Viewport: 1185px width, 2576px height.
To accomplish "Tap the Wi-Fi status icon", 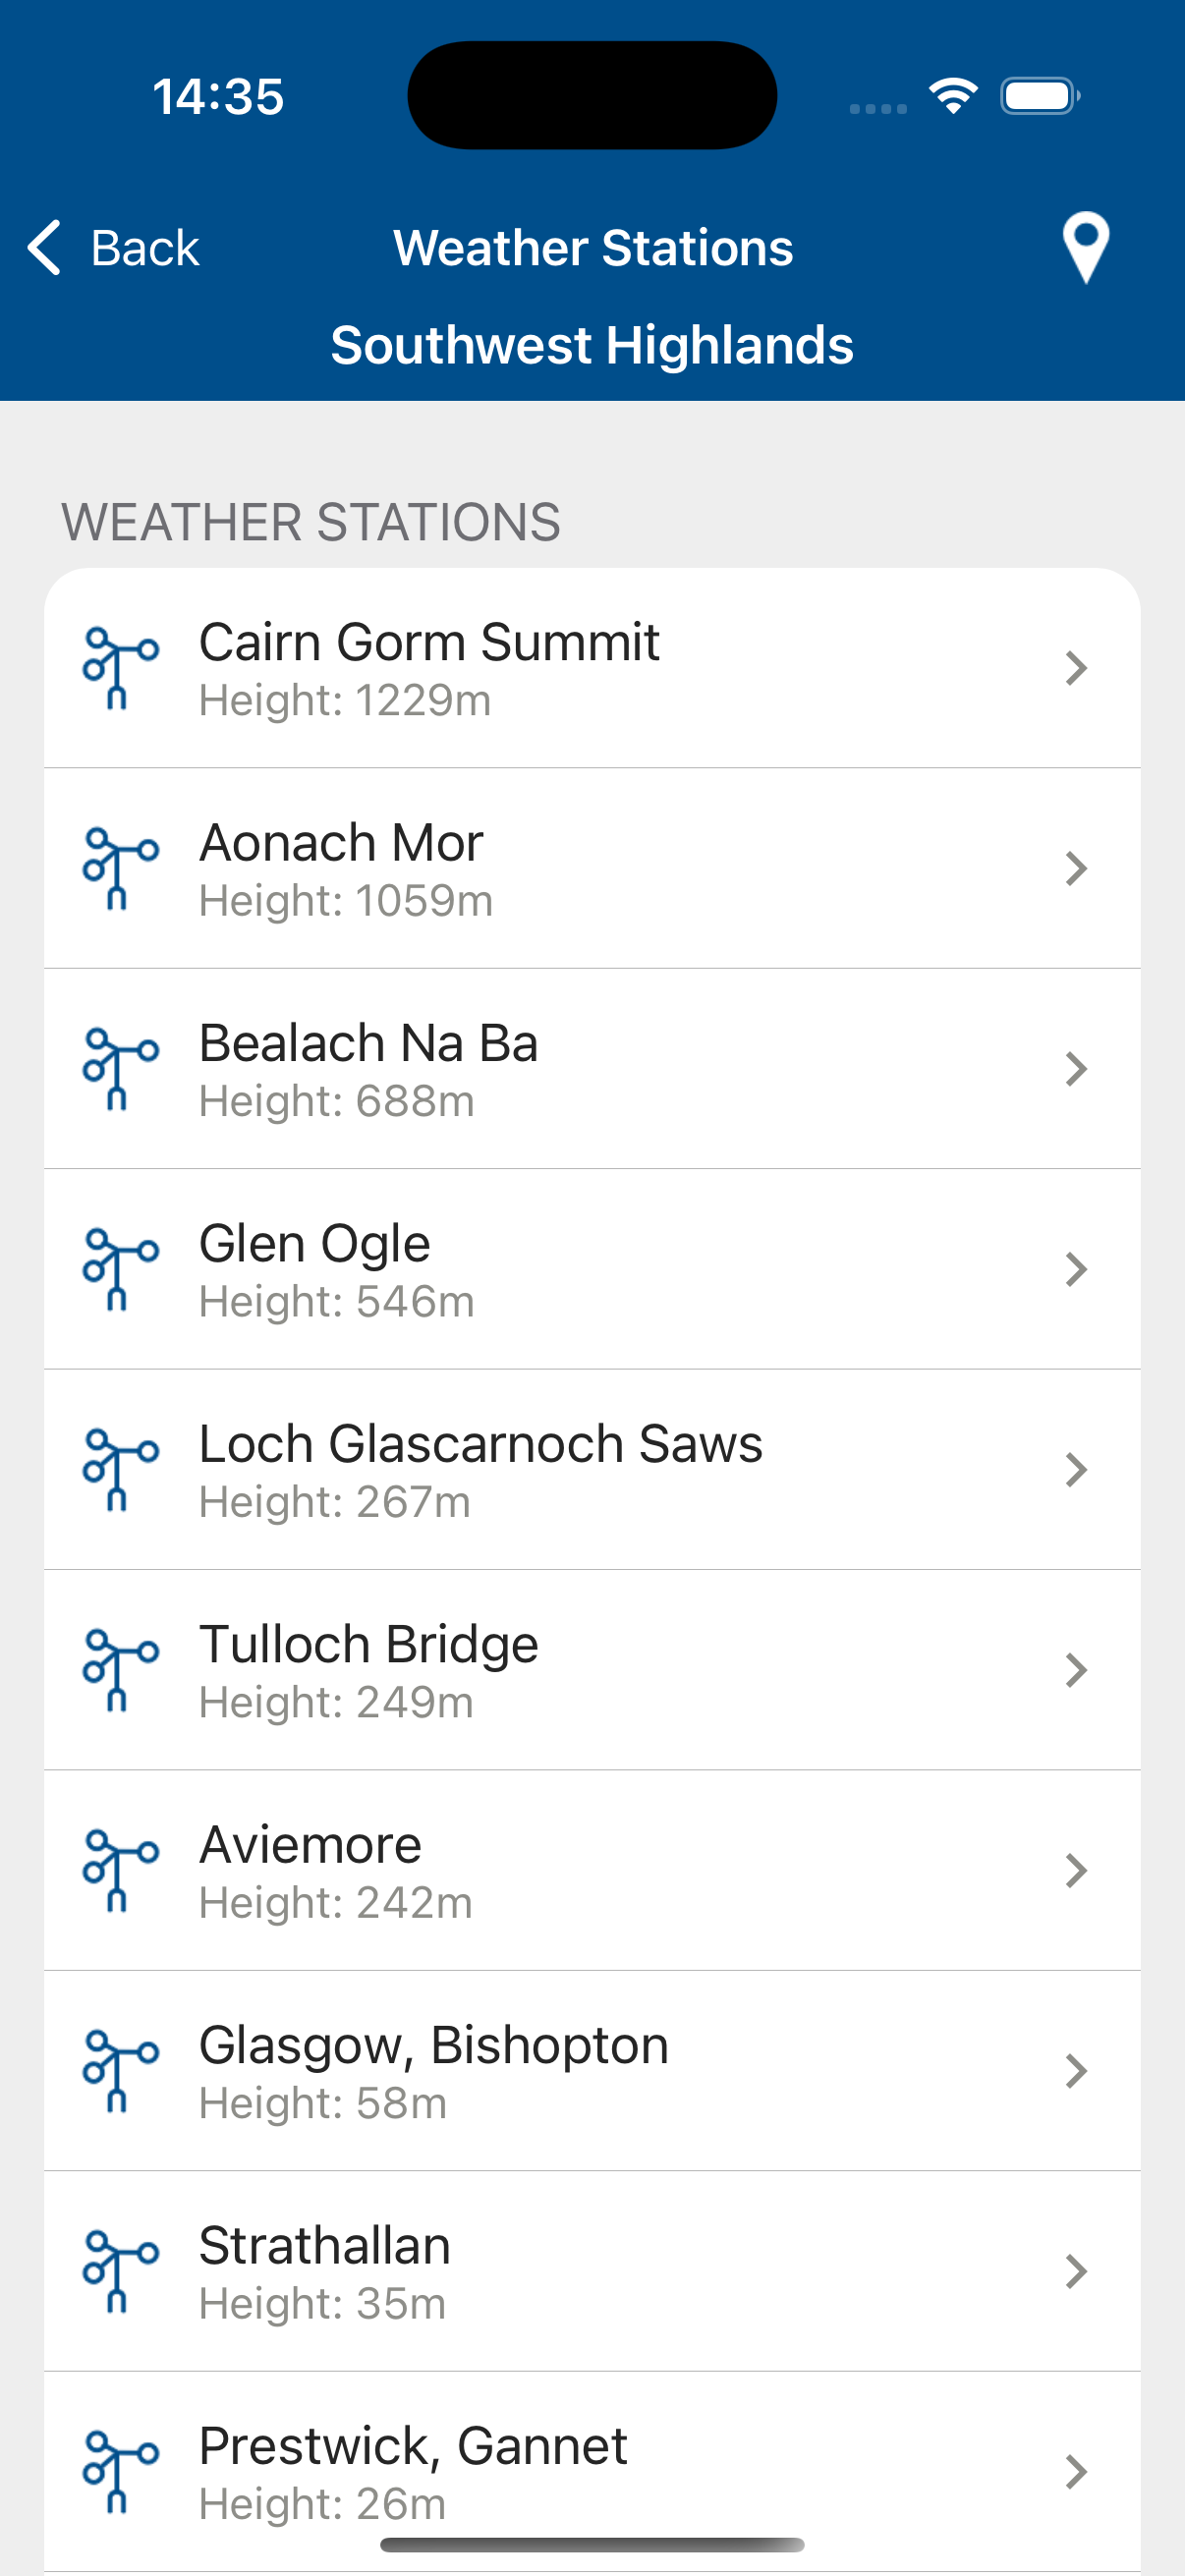I will pos(952,96).
